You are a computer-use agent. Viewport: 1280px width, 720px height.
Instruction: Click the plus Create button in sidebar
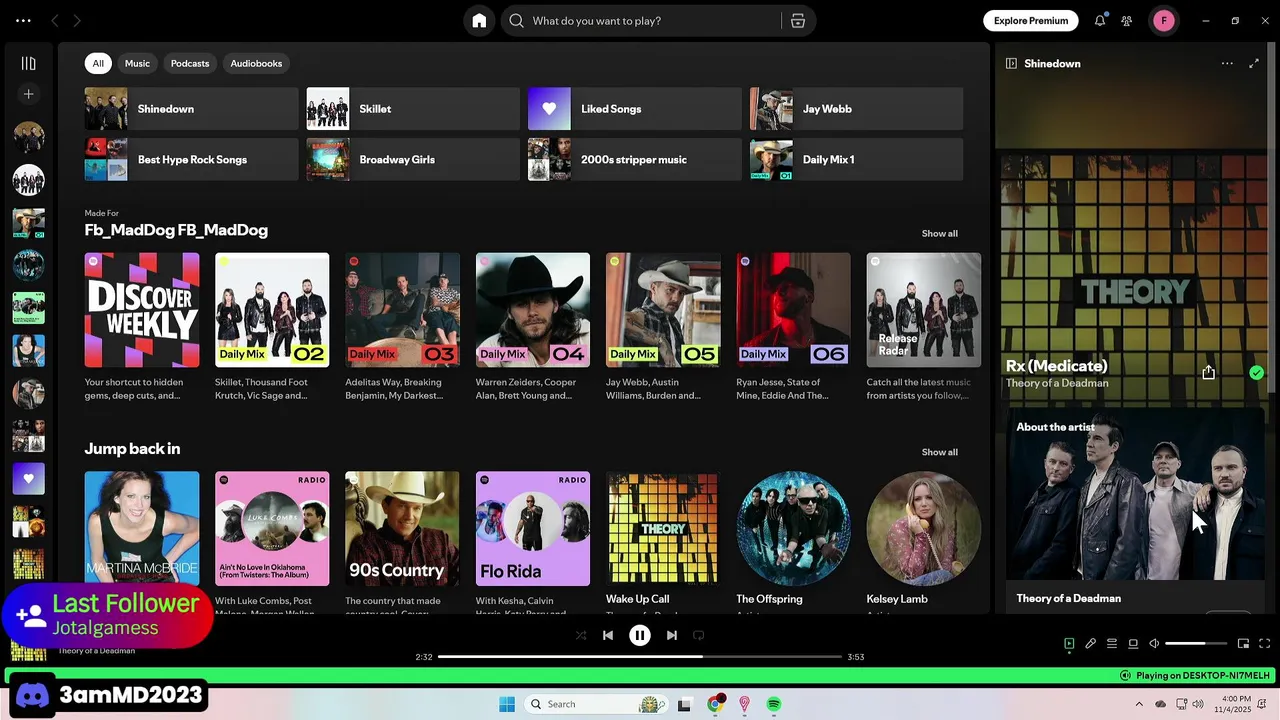(28, 94)
